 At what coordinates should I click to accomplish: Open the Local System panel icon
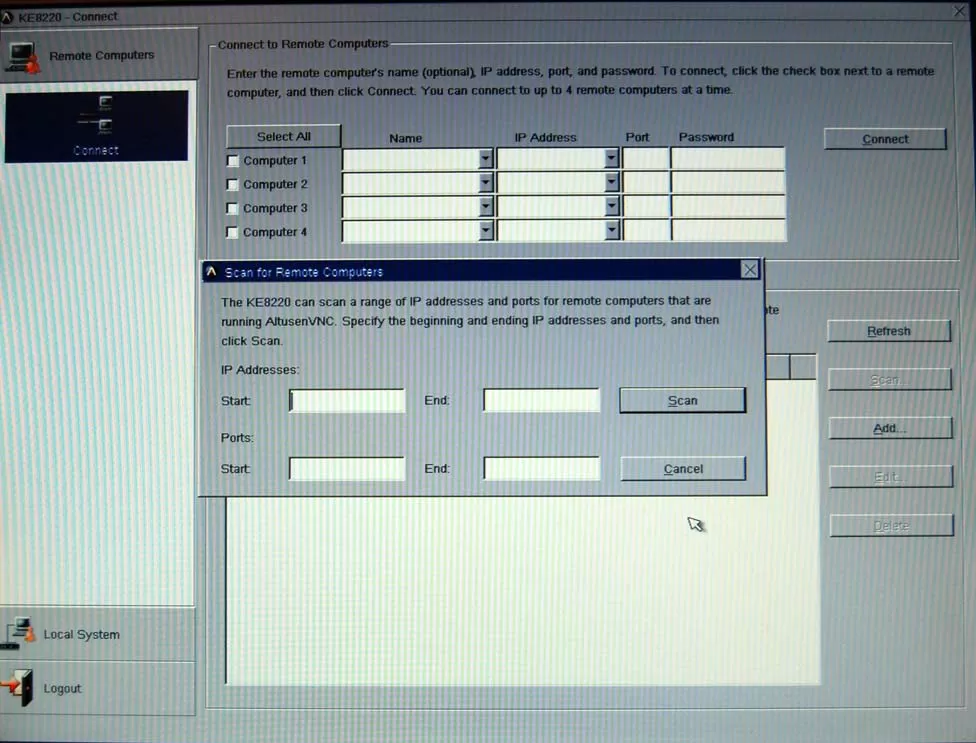pyautogui.click(x=20, y=634)
